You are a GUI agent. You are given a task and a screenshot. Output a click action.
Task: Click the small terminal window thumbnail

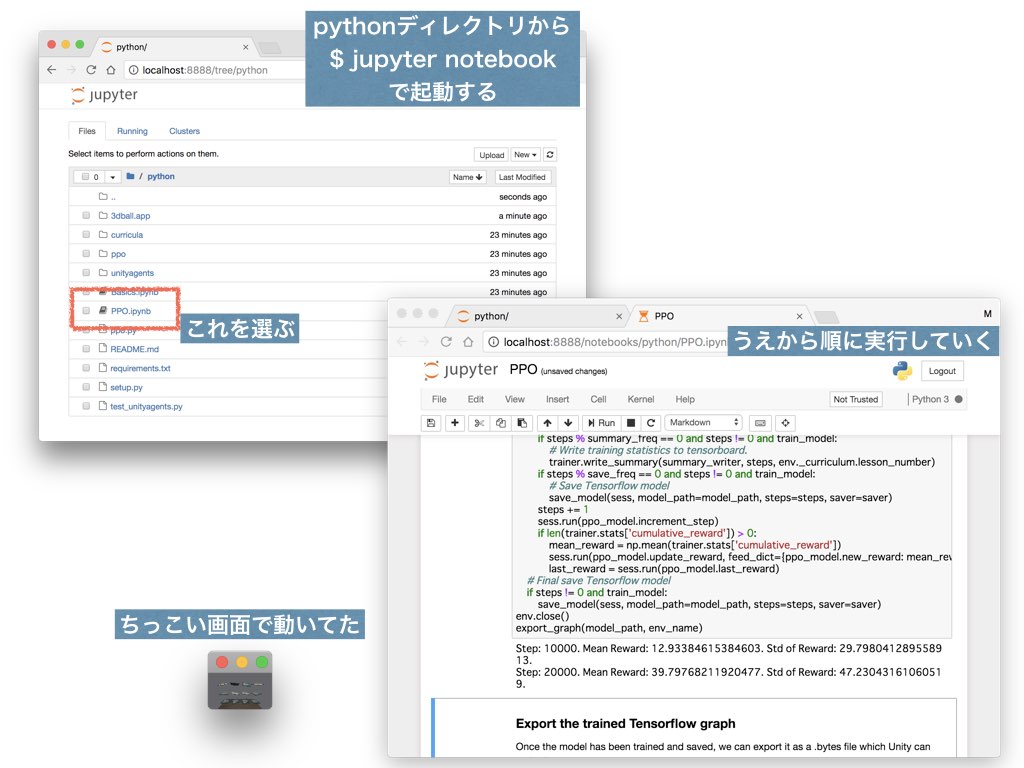(x=240, y=680)
